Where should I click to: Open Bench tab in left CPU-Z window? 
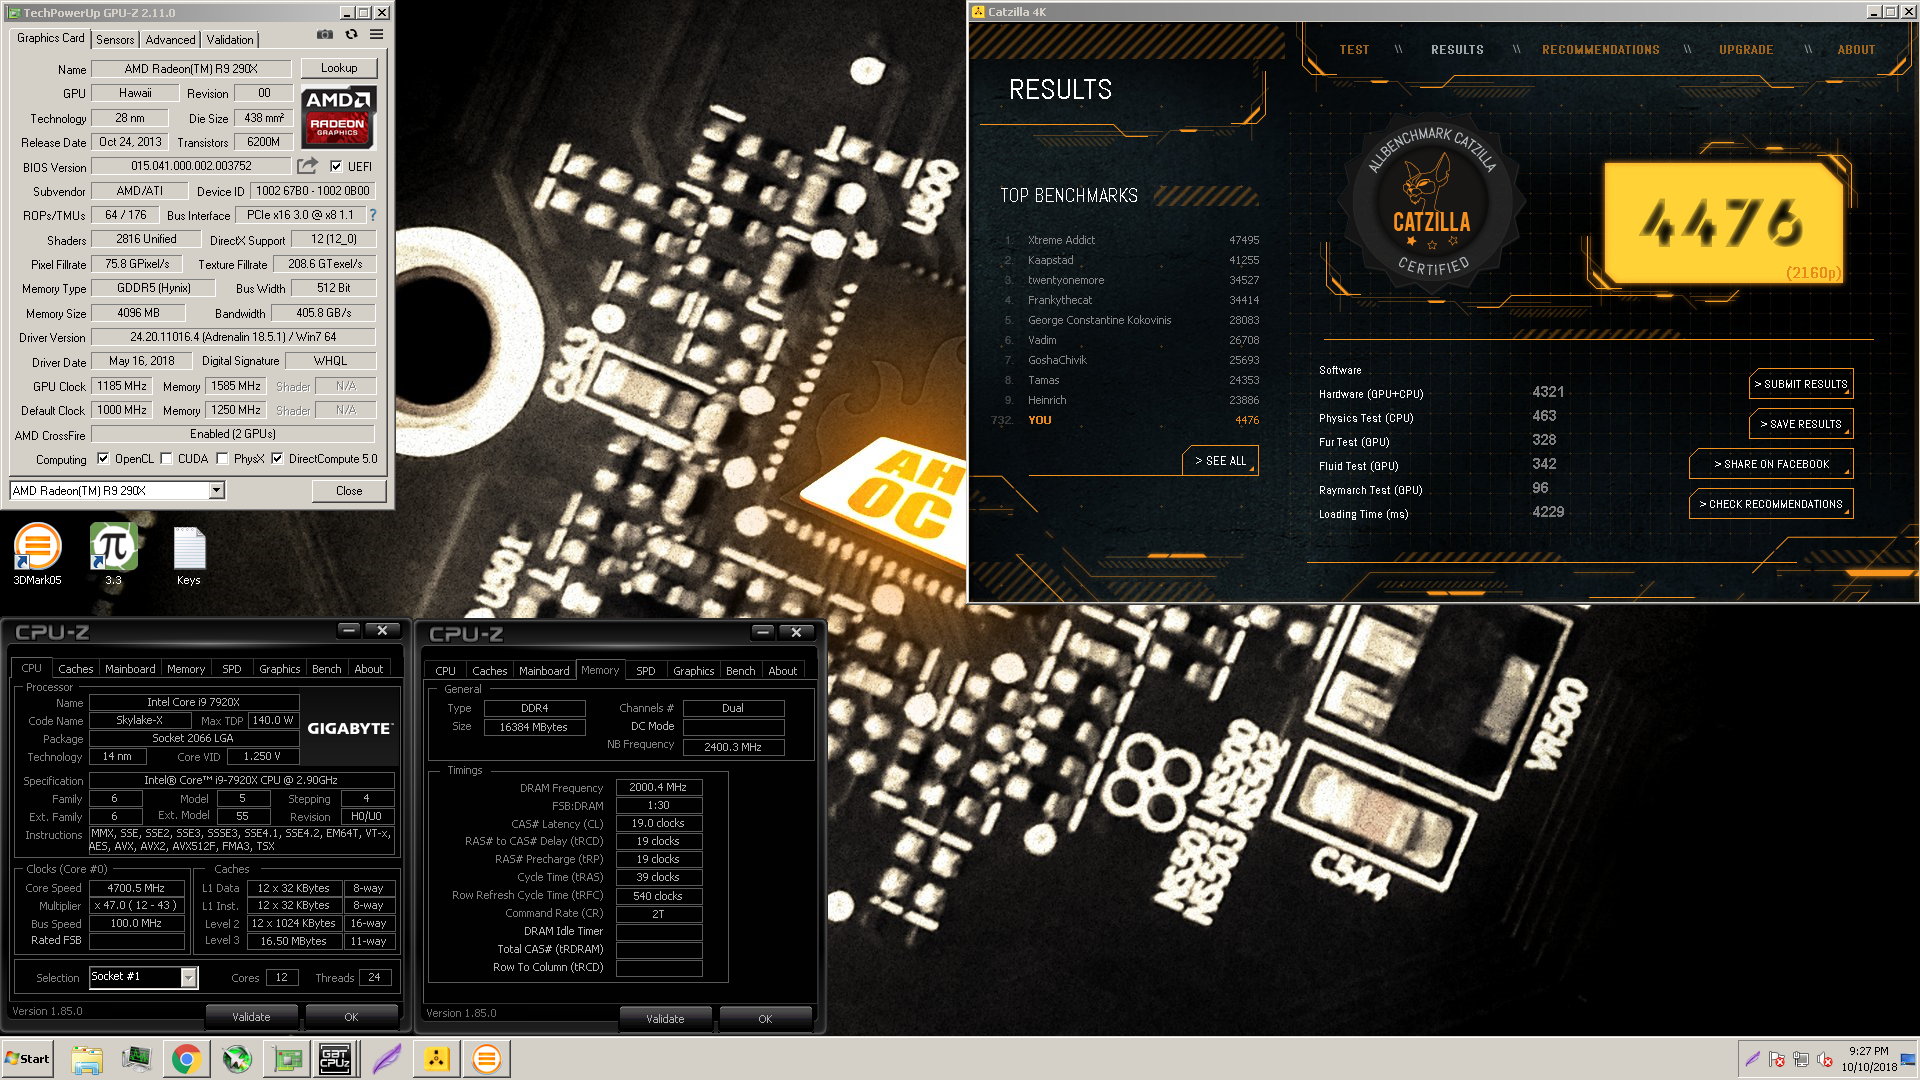(x=326, y=669)
